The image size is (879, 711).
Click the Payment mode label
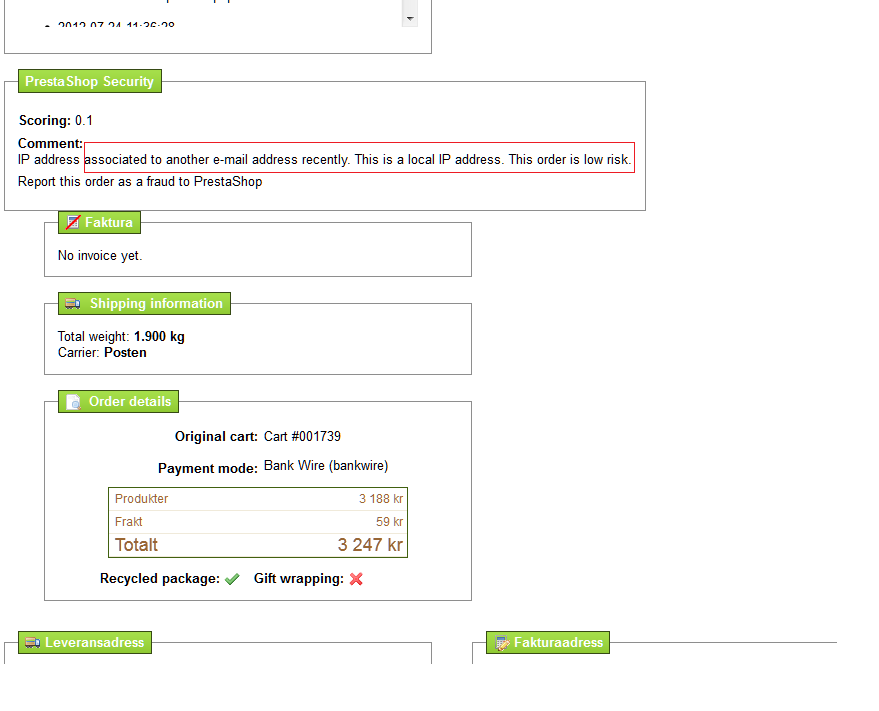208,469
